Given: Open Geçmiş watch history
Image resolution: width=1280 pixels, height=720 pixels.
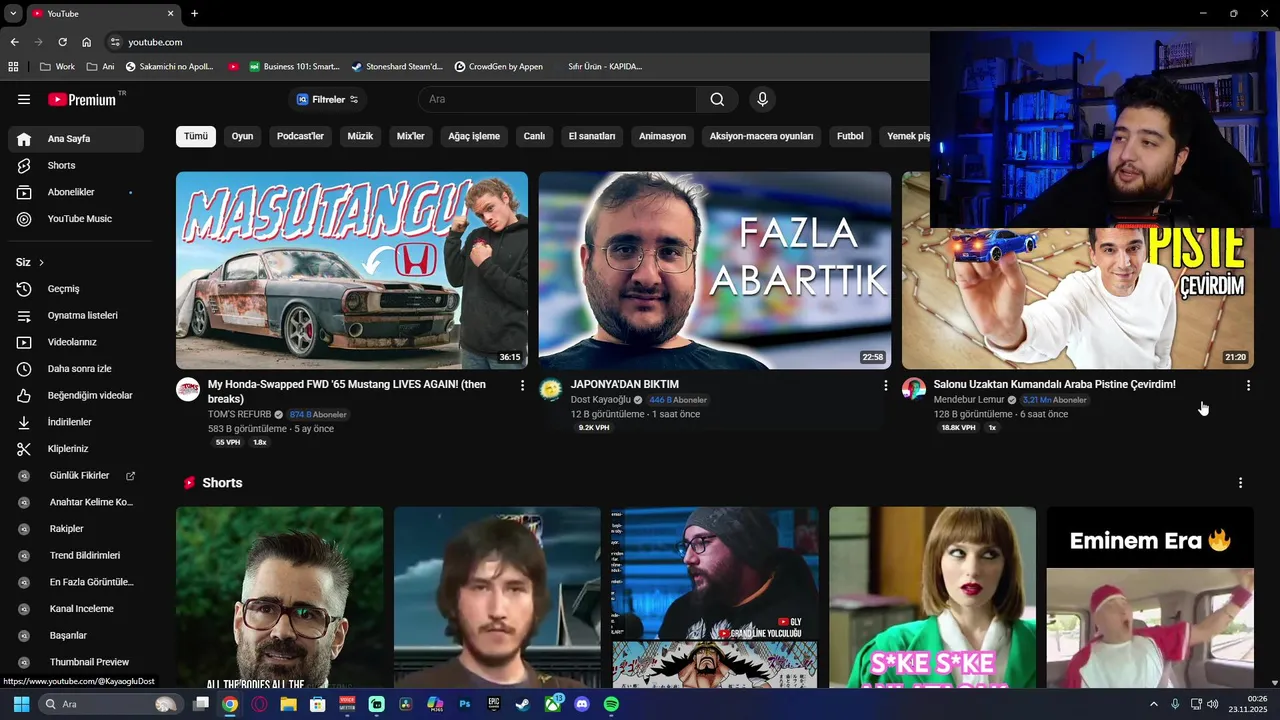Looking at the screenshot, I should coord(76,289).
